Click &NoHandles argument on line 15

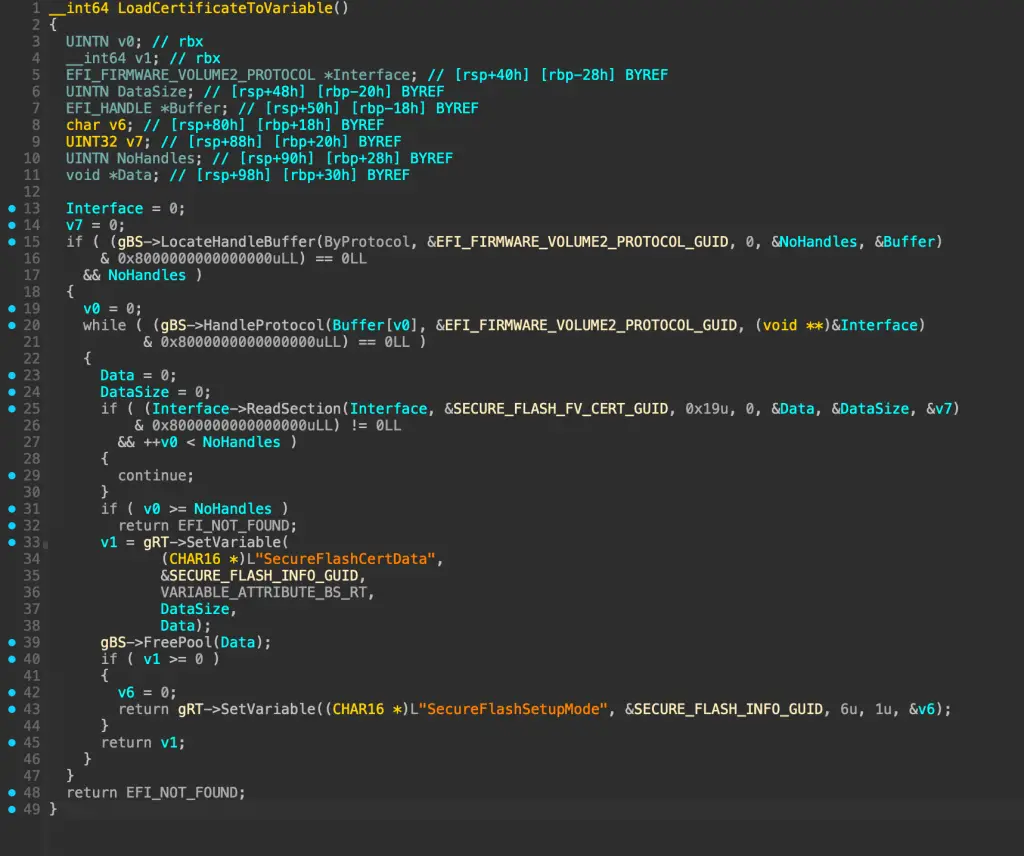coord(814,242)
